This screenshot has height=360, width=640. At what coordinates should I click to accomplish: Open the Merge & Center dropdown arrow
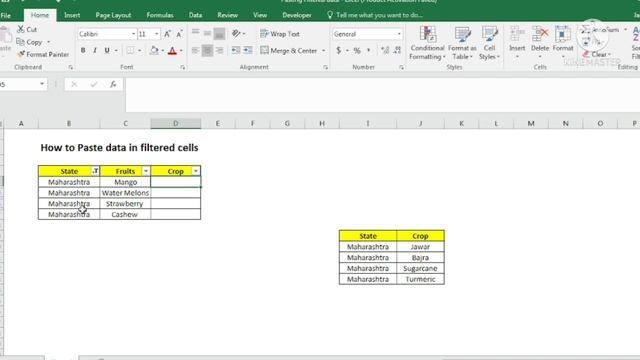(324, 51)
